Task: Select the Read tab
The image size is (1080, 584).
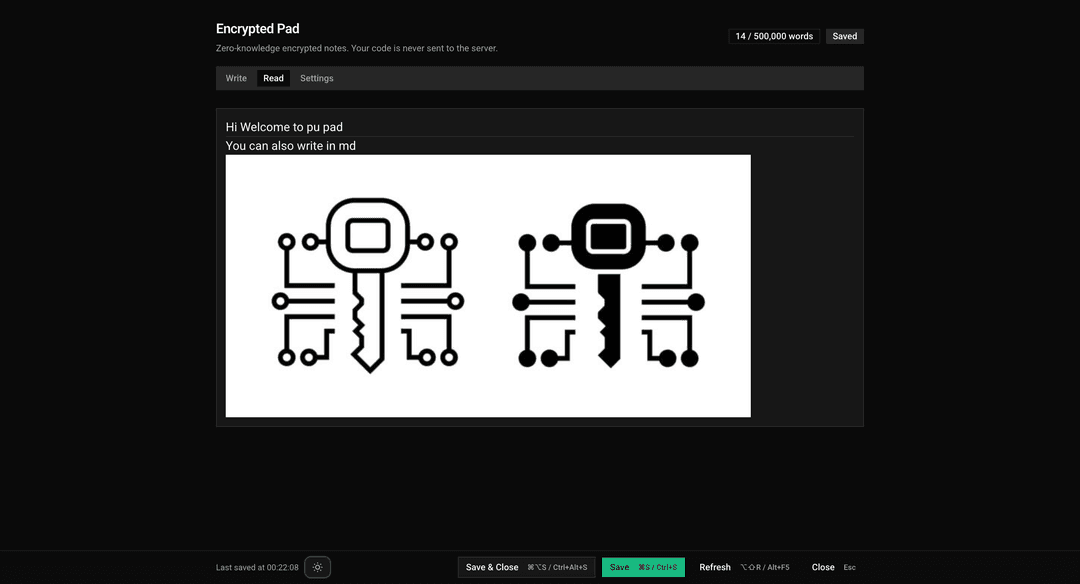Action: coord(273,78)
